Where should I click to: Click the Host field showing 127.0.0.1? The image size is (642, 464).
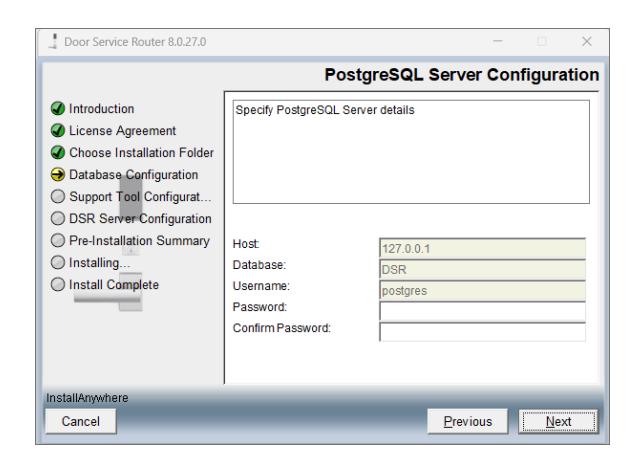(482, 248)
